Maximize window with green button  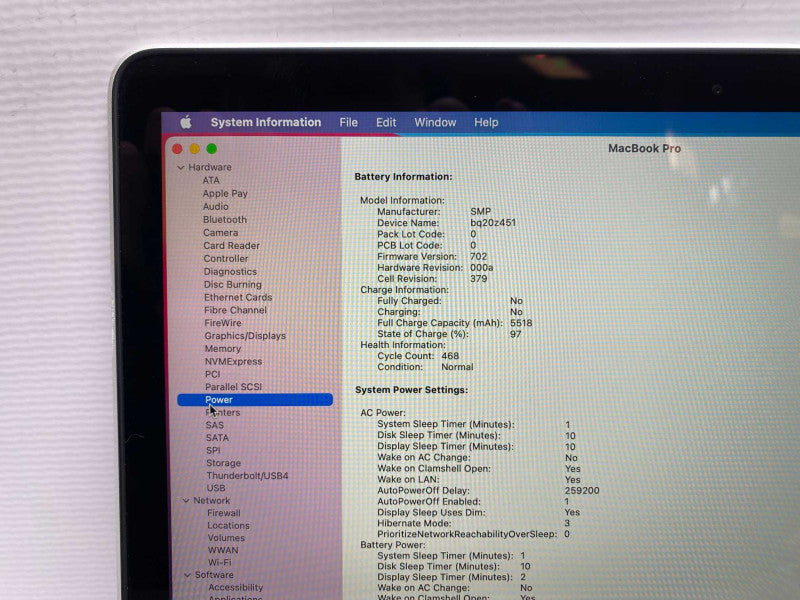[x=212, y=148]
